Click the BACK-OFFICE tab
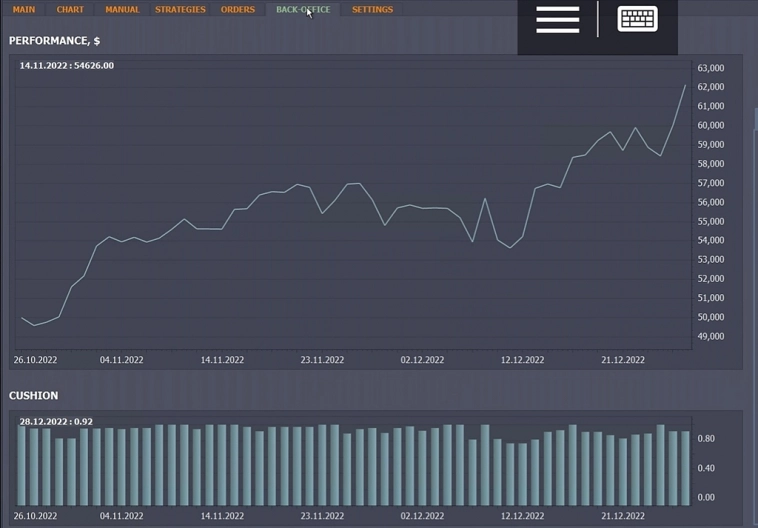This screenshot has width=758, height=528. pos(302,10)
